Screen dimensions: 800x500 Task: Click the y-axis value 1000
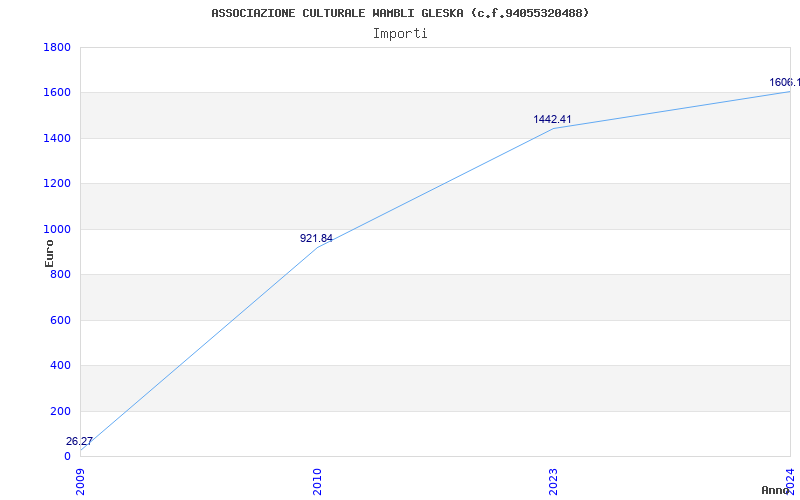(x=57, y=229)
